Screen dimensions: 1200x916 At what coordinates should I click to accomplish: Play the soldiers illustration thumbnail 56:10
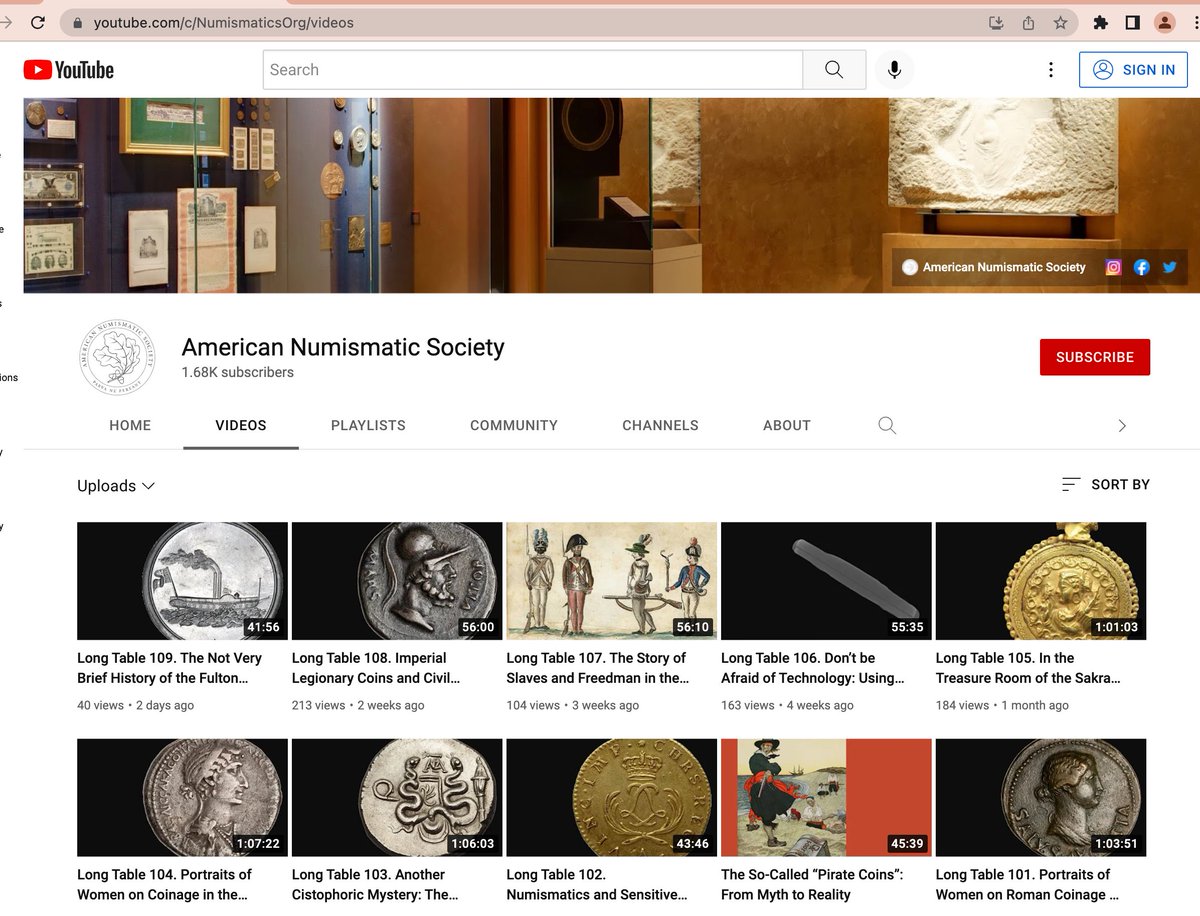tap(612, 581)
